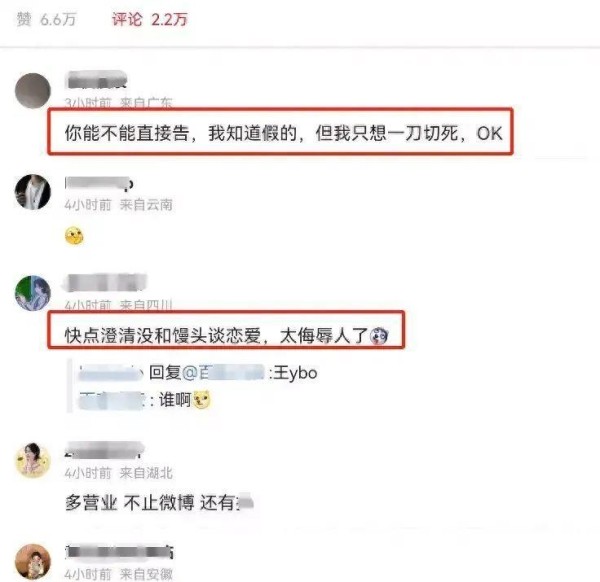The height and width of the screenshot is (582, 600).
Task: Open the reply containing 王ybo
Action: 198,372
